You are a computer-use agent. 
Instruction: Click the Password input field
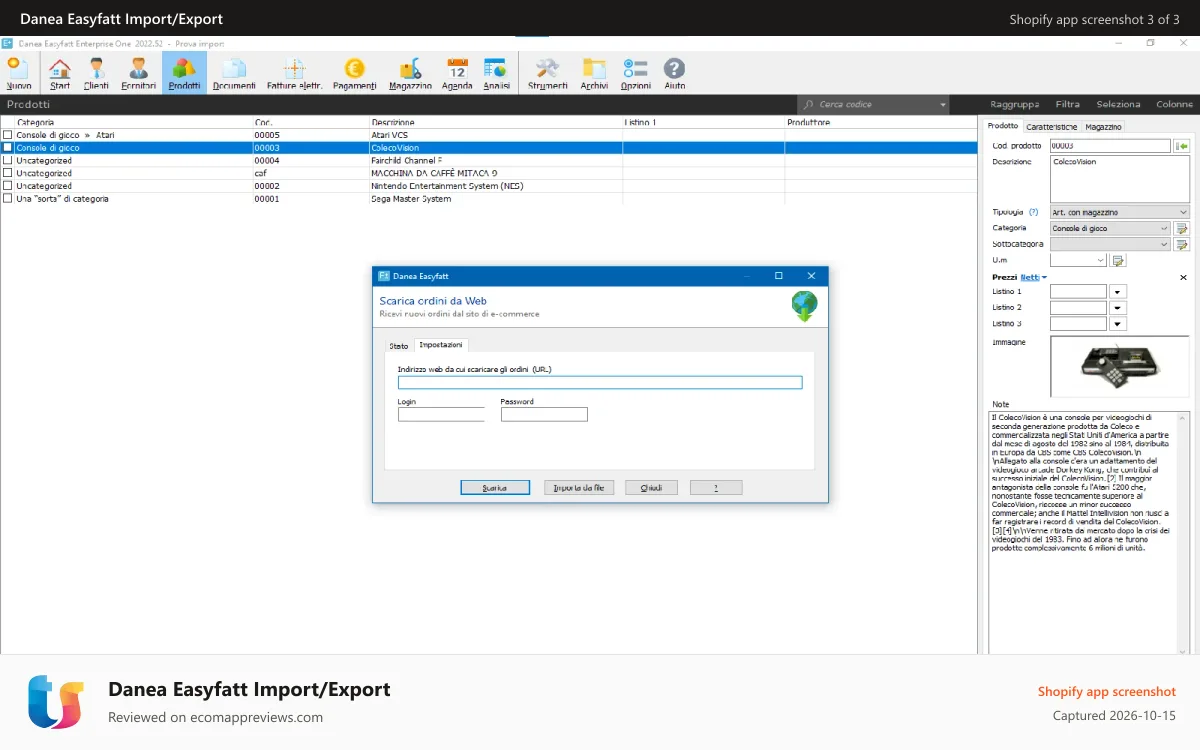544,414
